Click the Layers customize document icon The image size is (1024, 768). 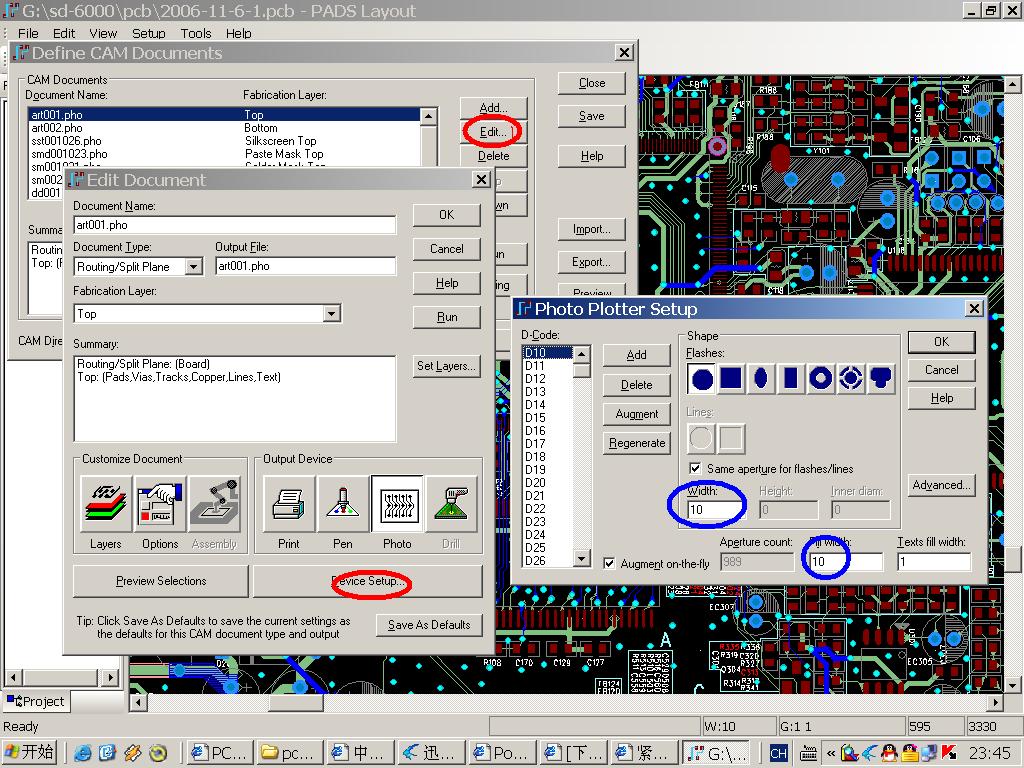pos(106,503)
